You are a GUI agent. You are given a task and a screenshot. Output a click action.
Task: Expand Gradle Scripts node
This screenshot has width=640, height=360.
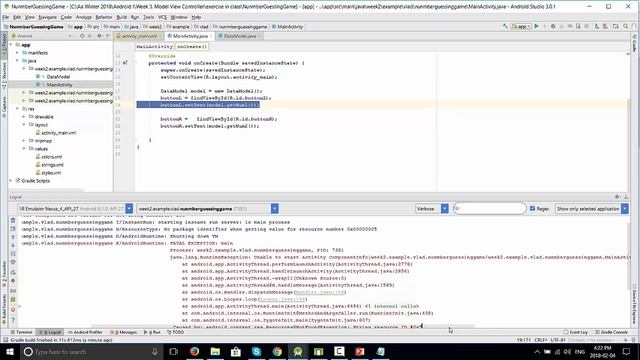click(x=11, y=181)
